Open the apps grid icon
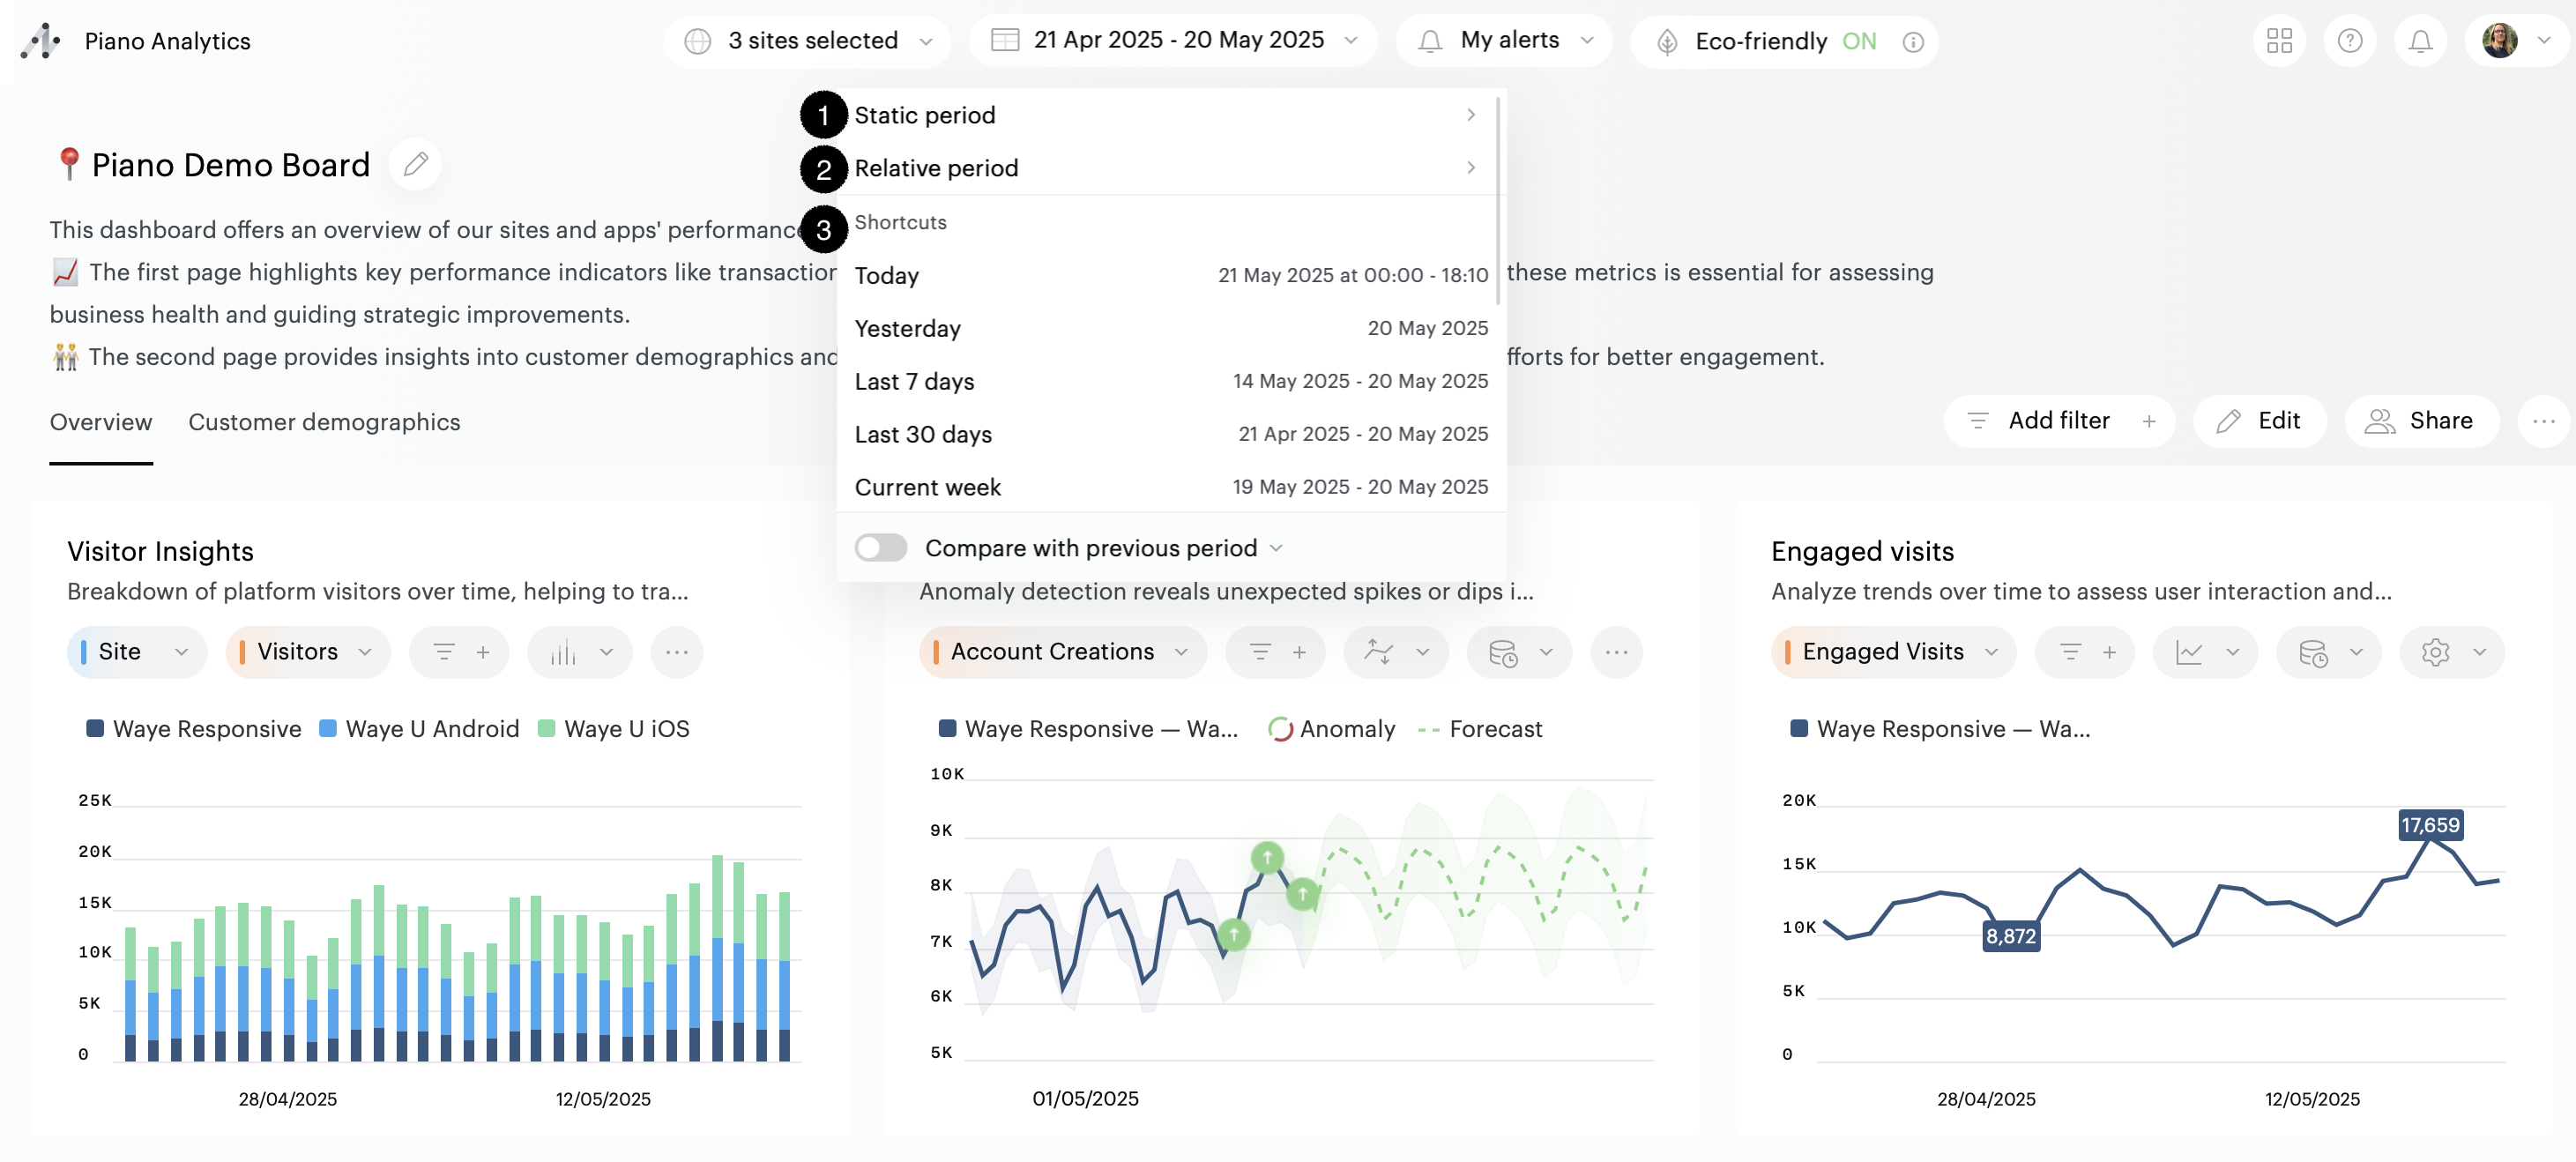The height and width of the screenshot is (1162, 2576). tap(2279, 41)
